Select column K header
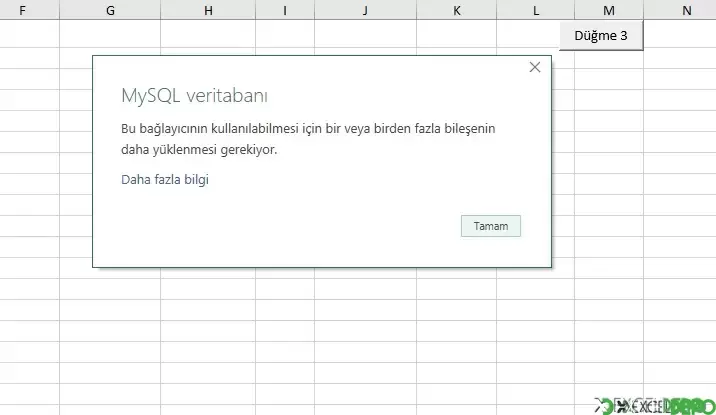 pyautogui.click(x=456, y=10)
